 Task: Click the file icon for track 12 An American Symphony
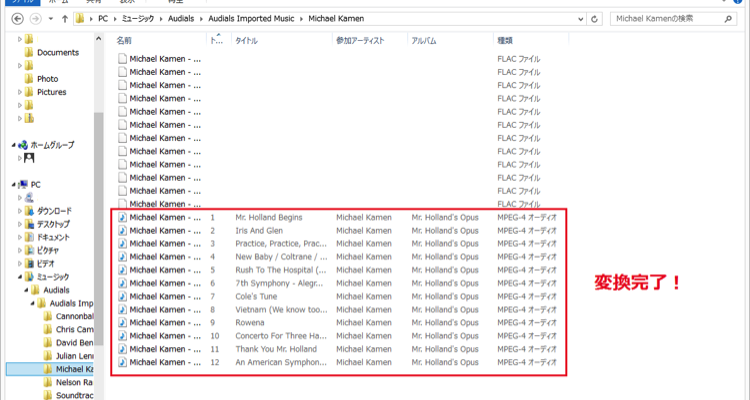coord(123,362)
